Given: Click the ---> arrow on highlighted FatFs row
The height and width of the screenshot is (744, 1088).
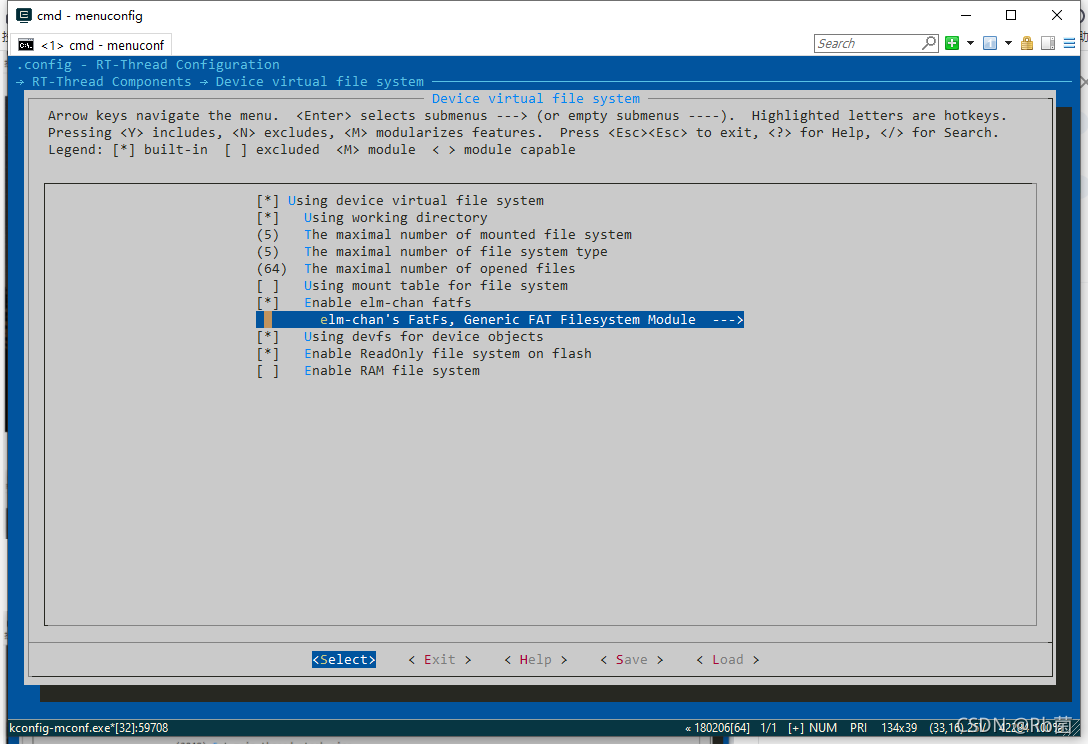Looking at the screenshot, I should pos(728,320).
